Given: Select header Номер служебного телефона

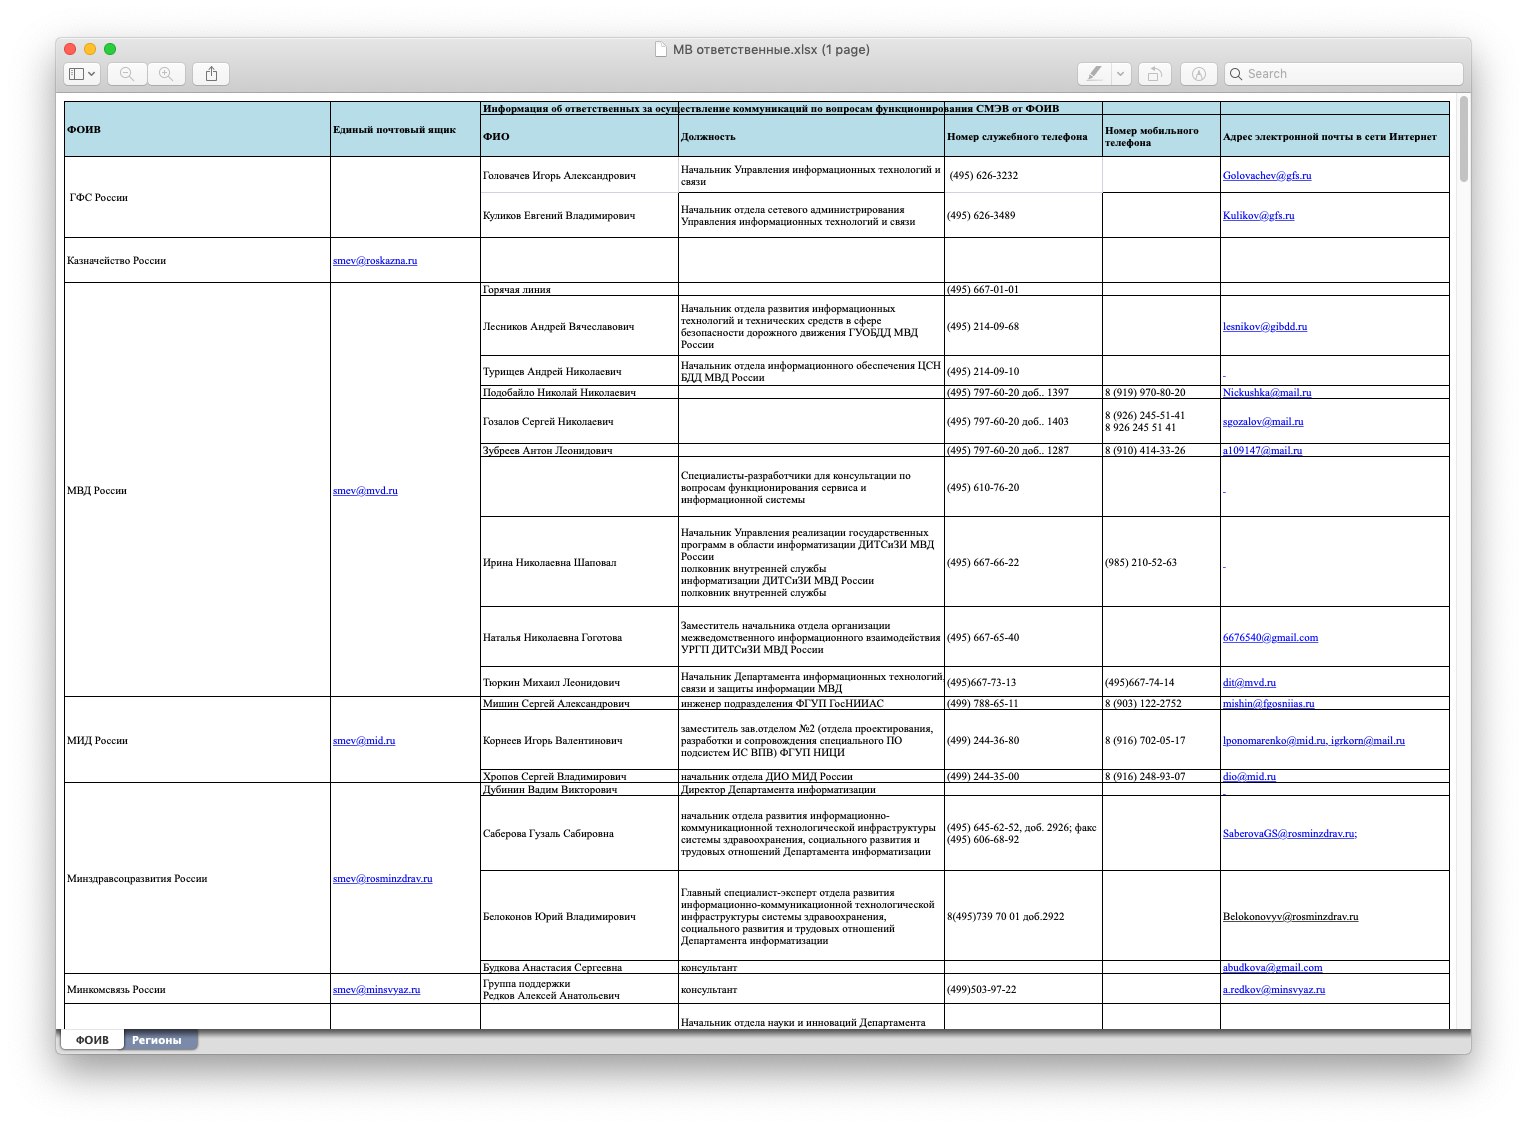Looking at the screenshot, I should tap(1023, 136).
